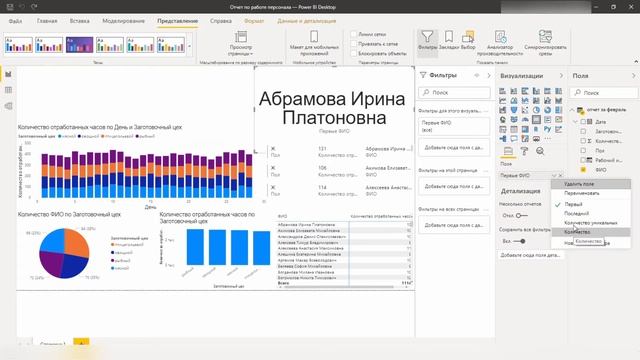Choose Переименовать in context menu
The width and height of the screenshot is (640, 360).
pyautogui.click(x=591, y=193)
